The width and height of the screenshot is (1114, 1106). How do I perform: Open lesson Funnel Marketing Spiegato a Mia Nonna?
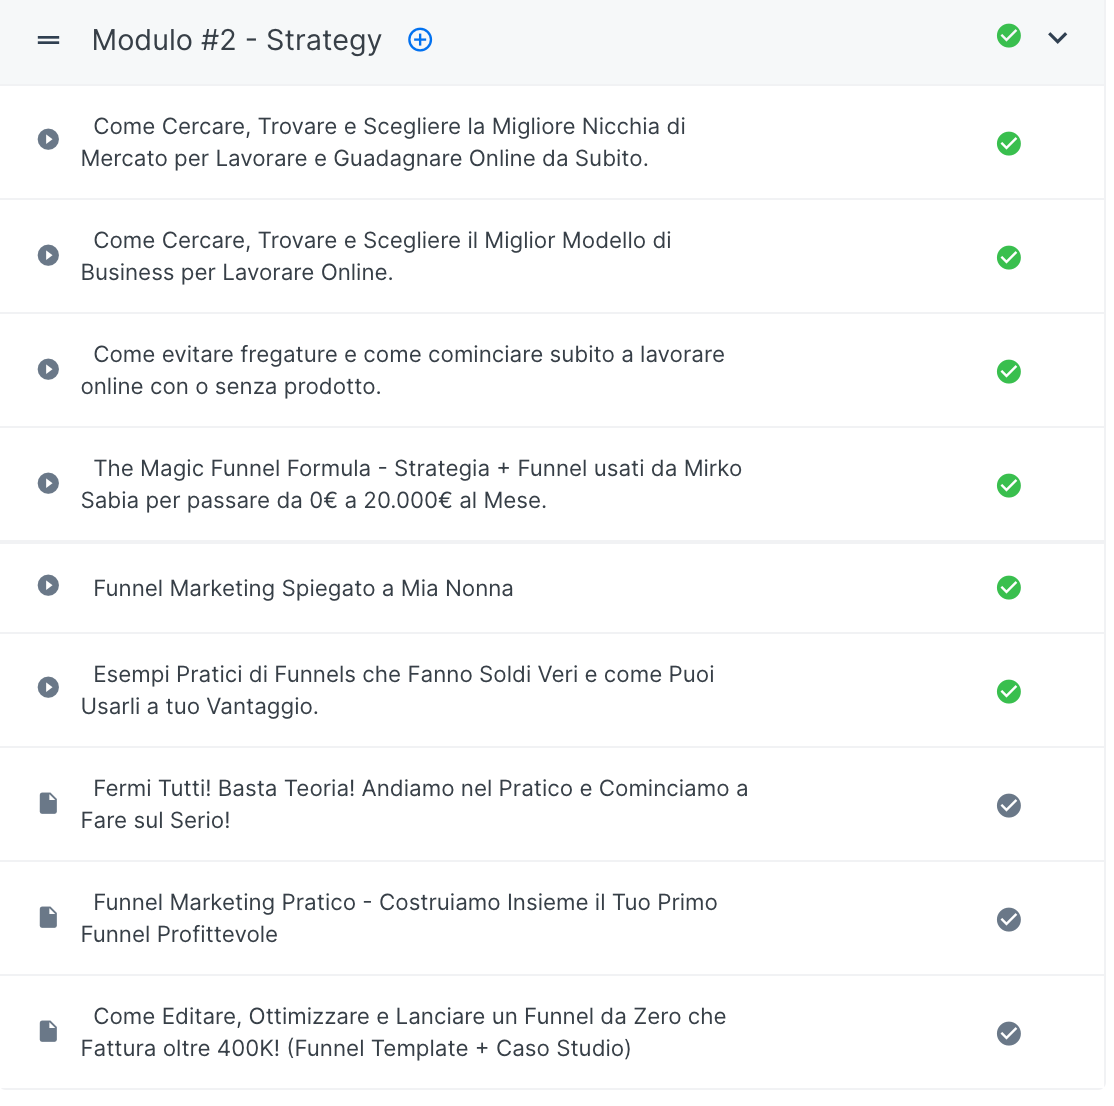(303, 588)
